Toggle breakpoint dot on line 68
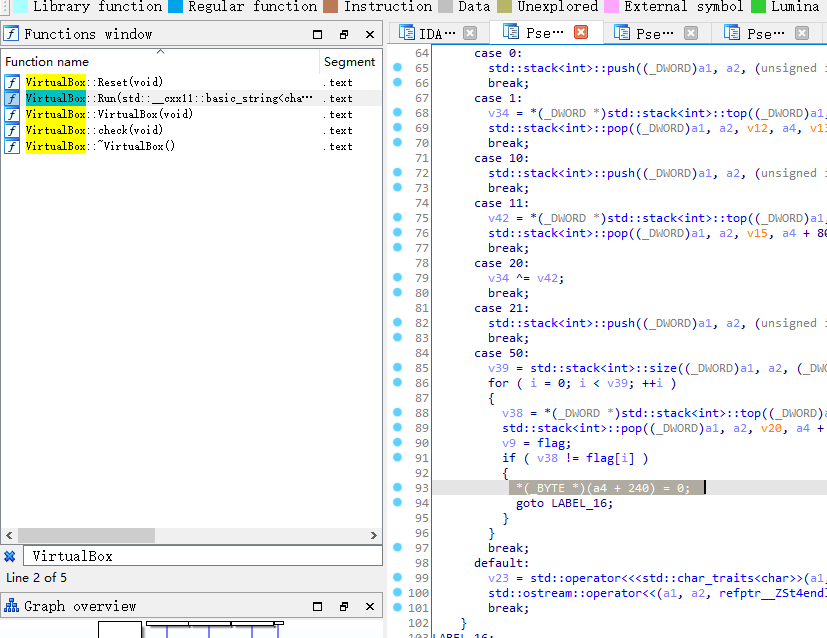827x638 pixels. coord(397,112)
